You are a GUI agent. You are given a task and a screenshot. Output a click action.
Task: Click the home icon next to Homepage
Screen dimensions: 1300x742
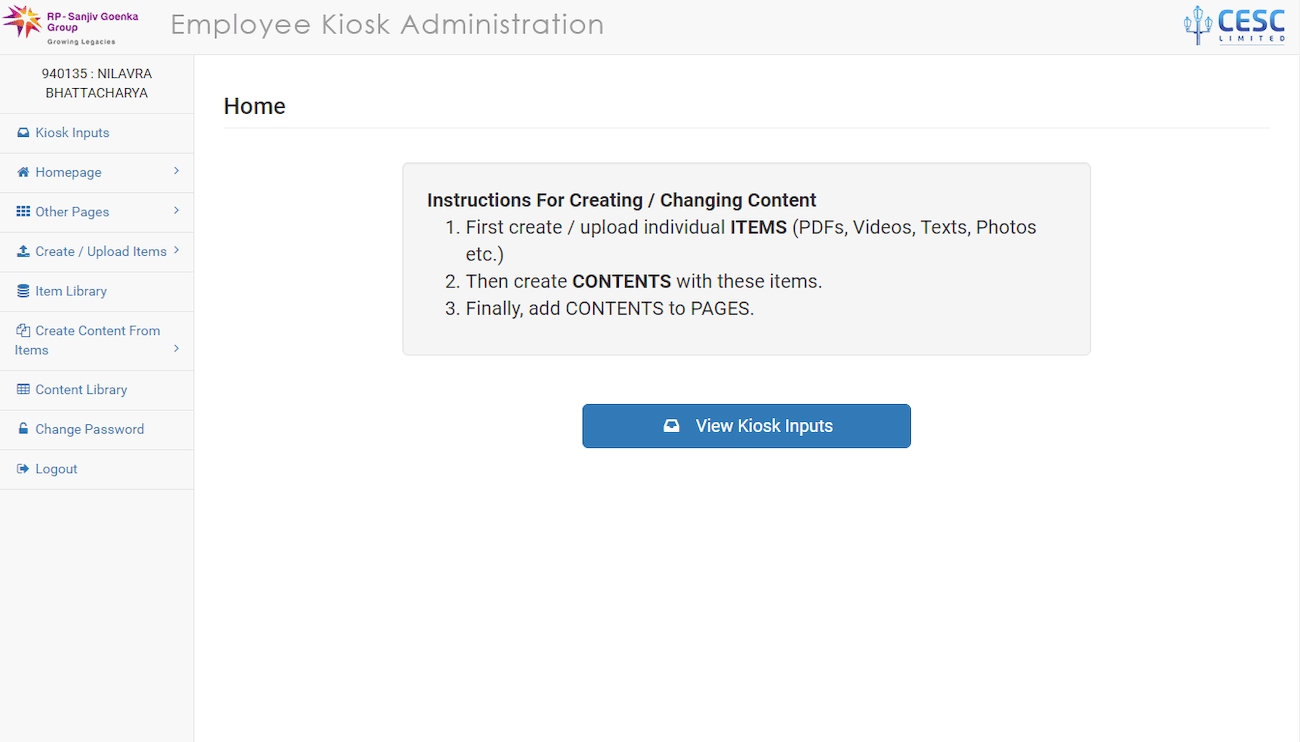(x=23, y=172)
